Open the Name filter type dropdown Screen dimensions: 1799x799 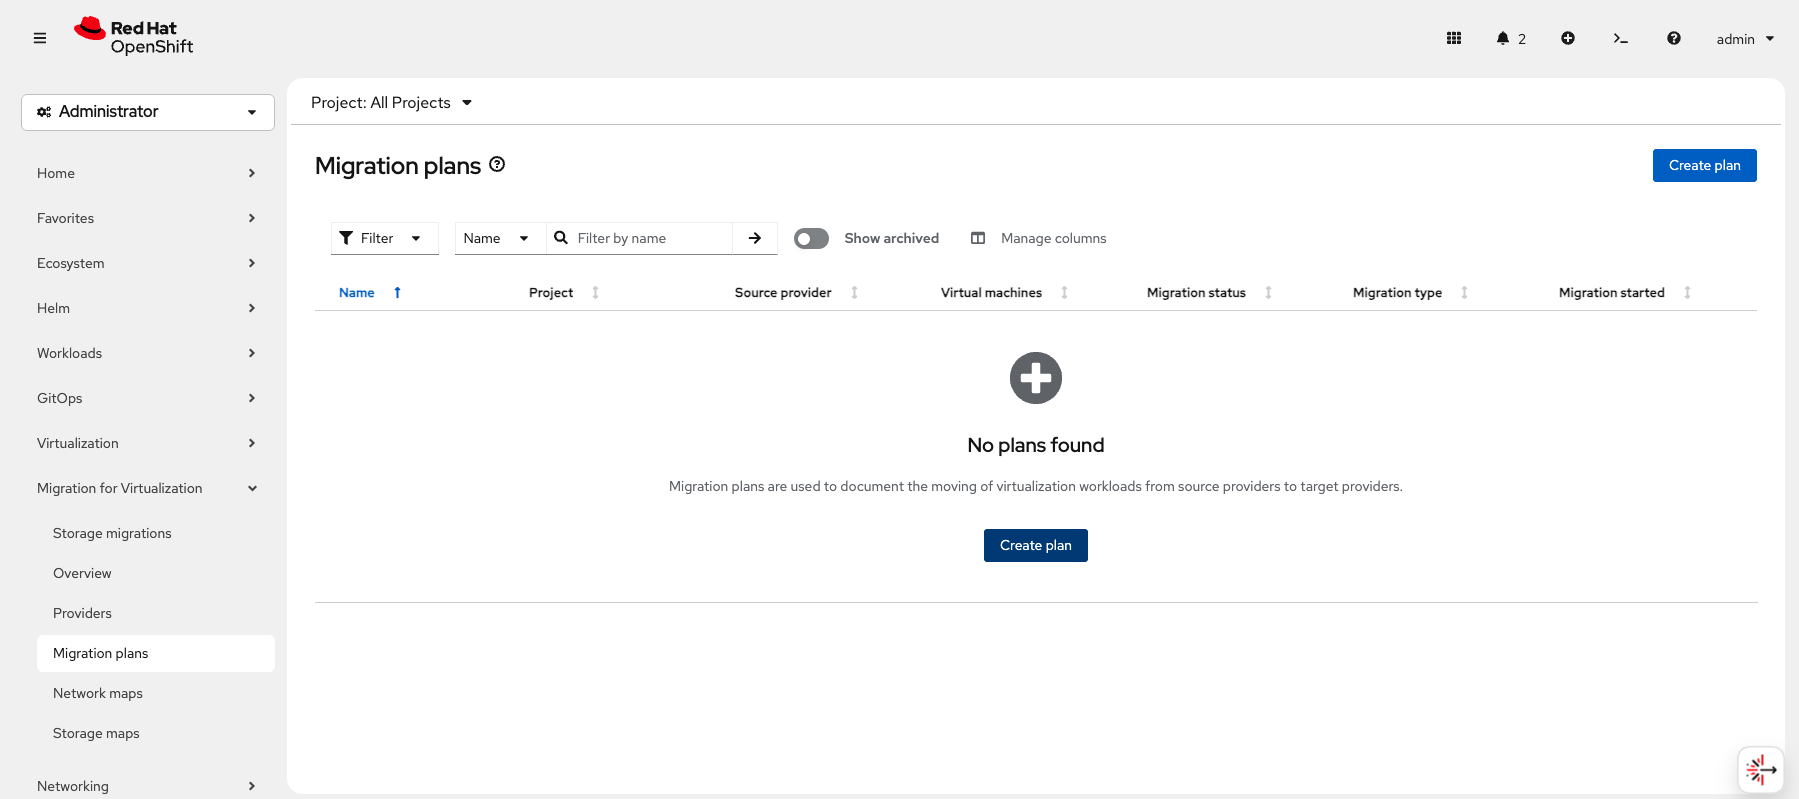pos(498,238)
